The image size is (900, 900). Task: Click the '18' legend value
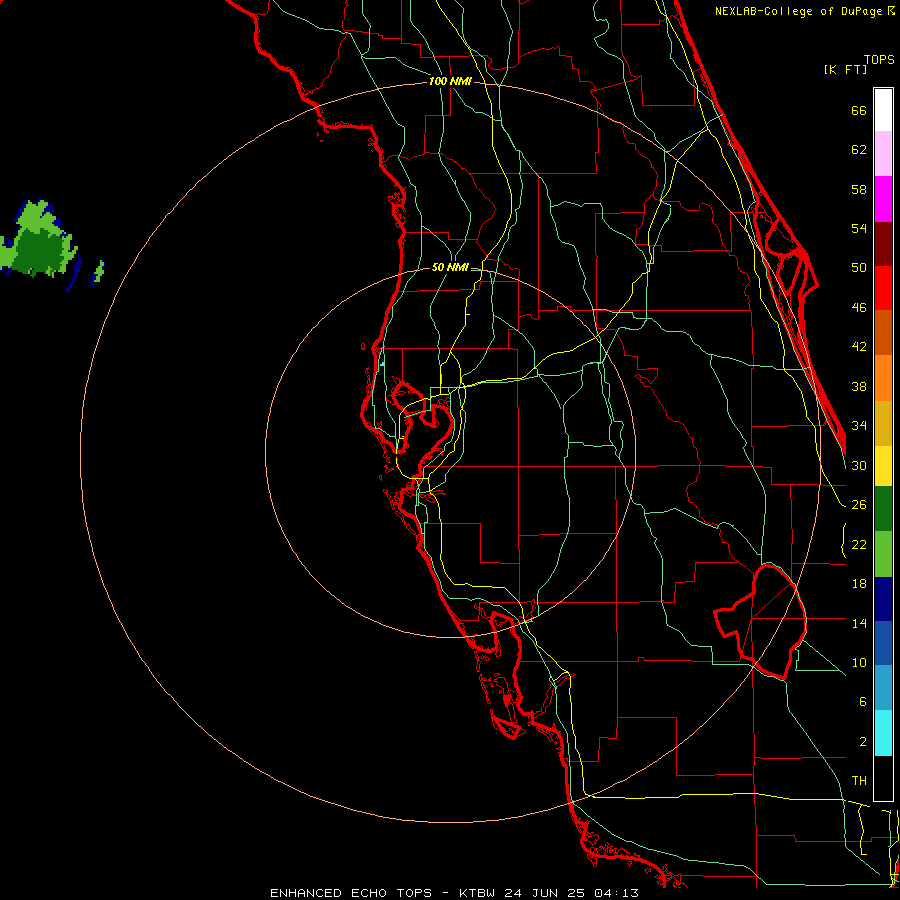point(859,584)
